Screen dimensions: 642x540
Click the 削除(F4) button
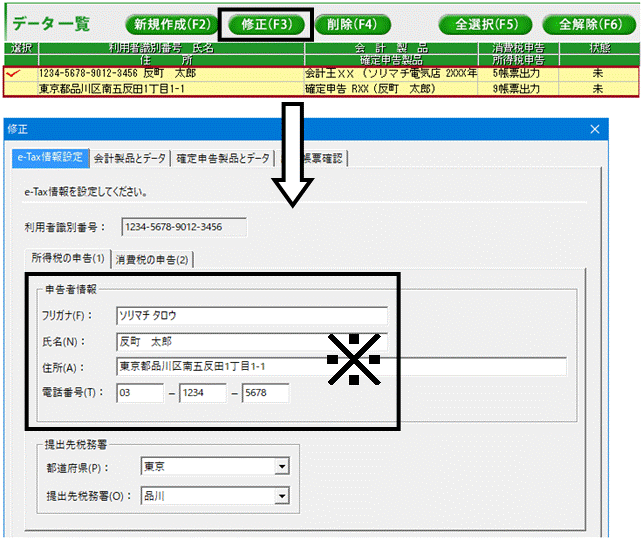(x=352, y=25)
